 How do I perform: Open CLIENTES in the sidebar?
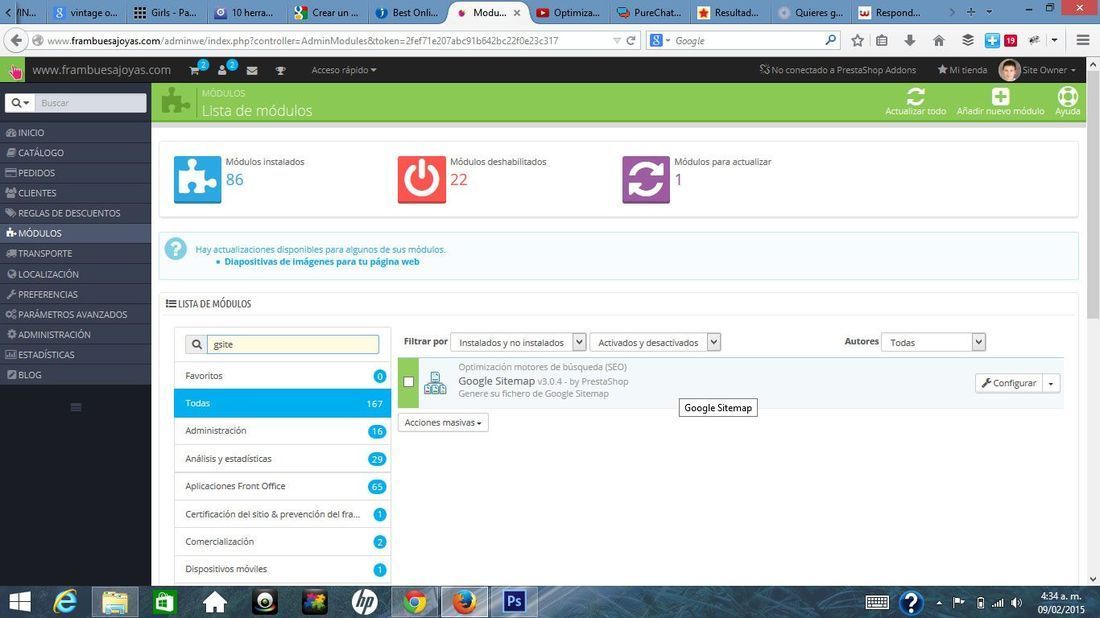[75, 193]
